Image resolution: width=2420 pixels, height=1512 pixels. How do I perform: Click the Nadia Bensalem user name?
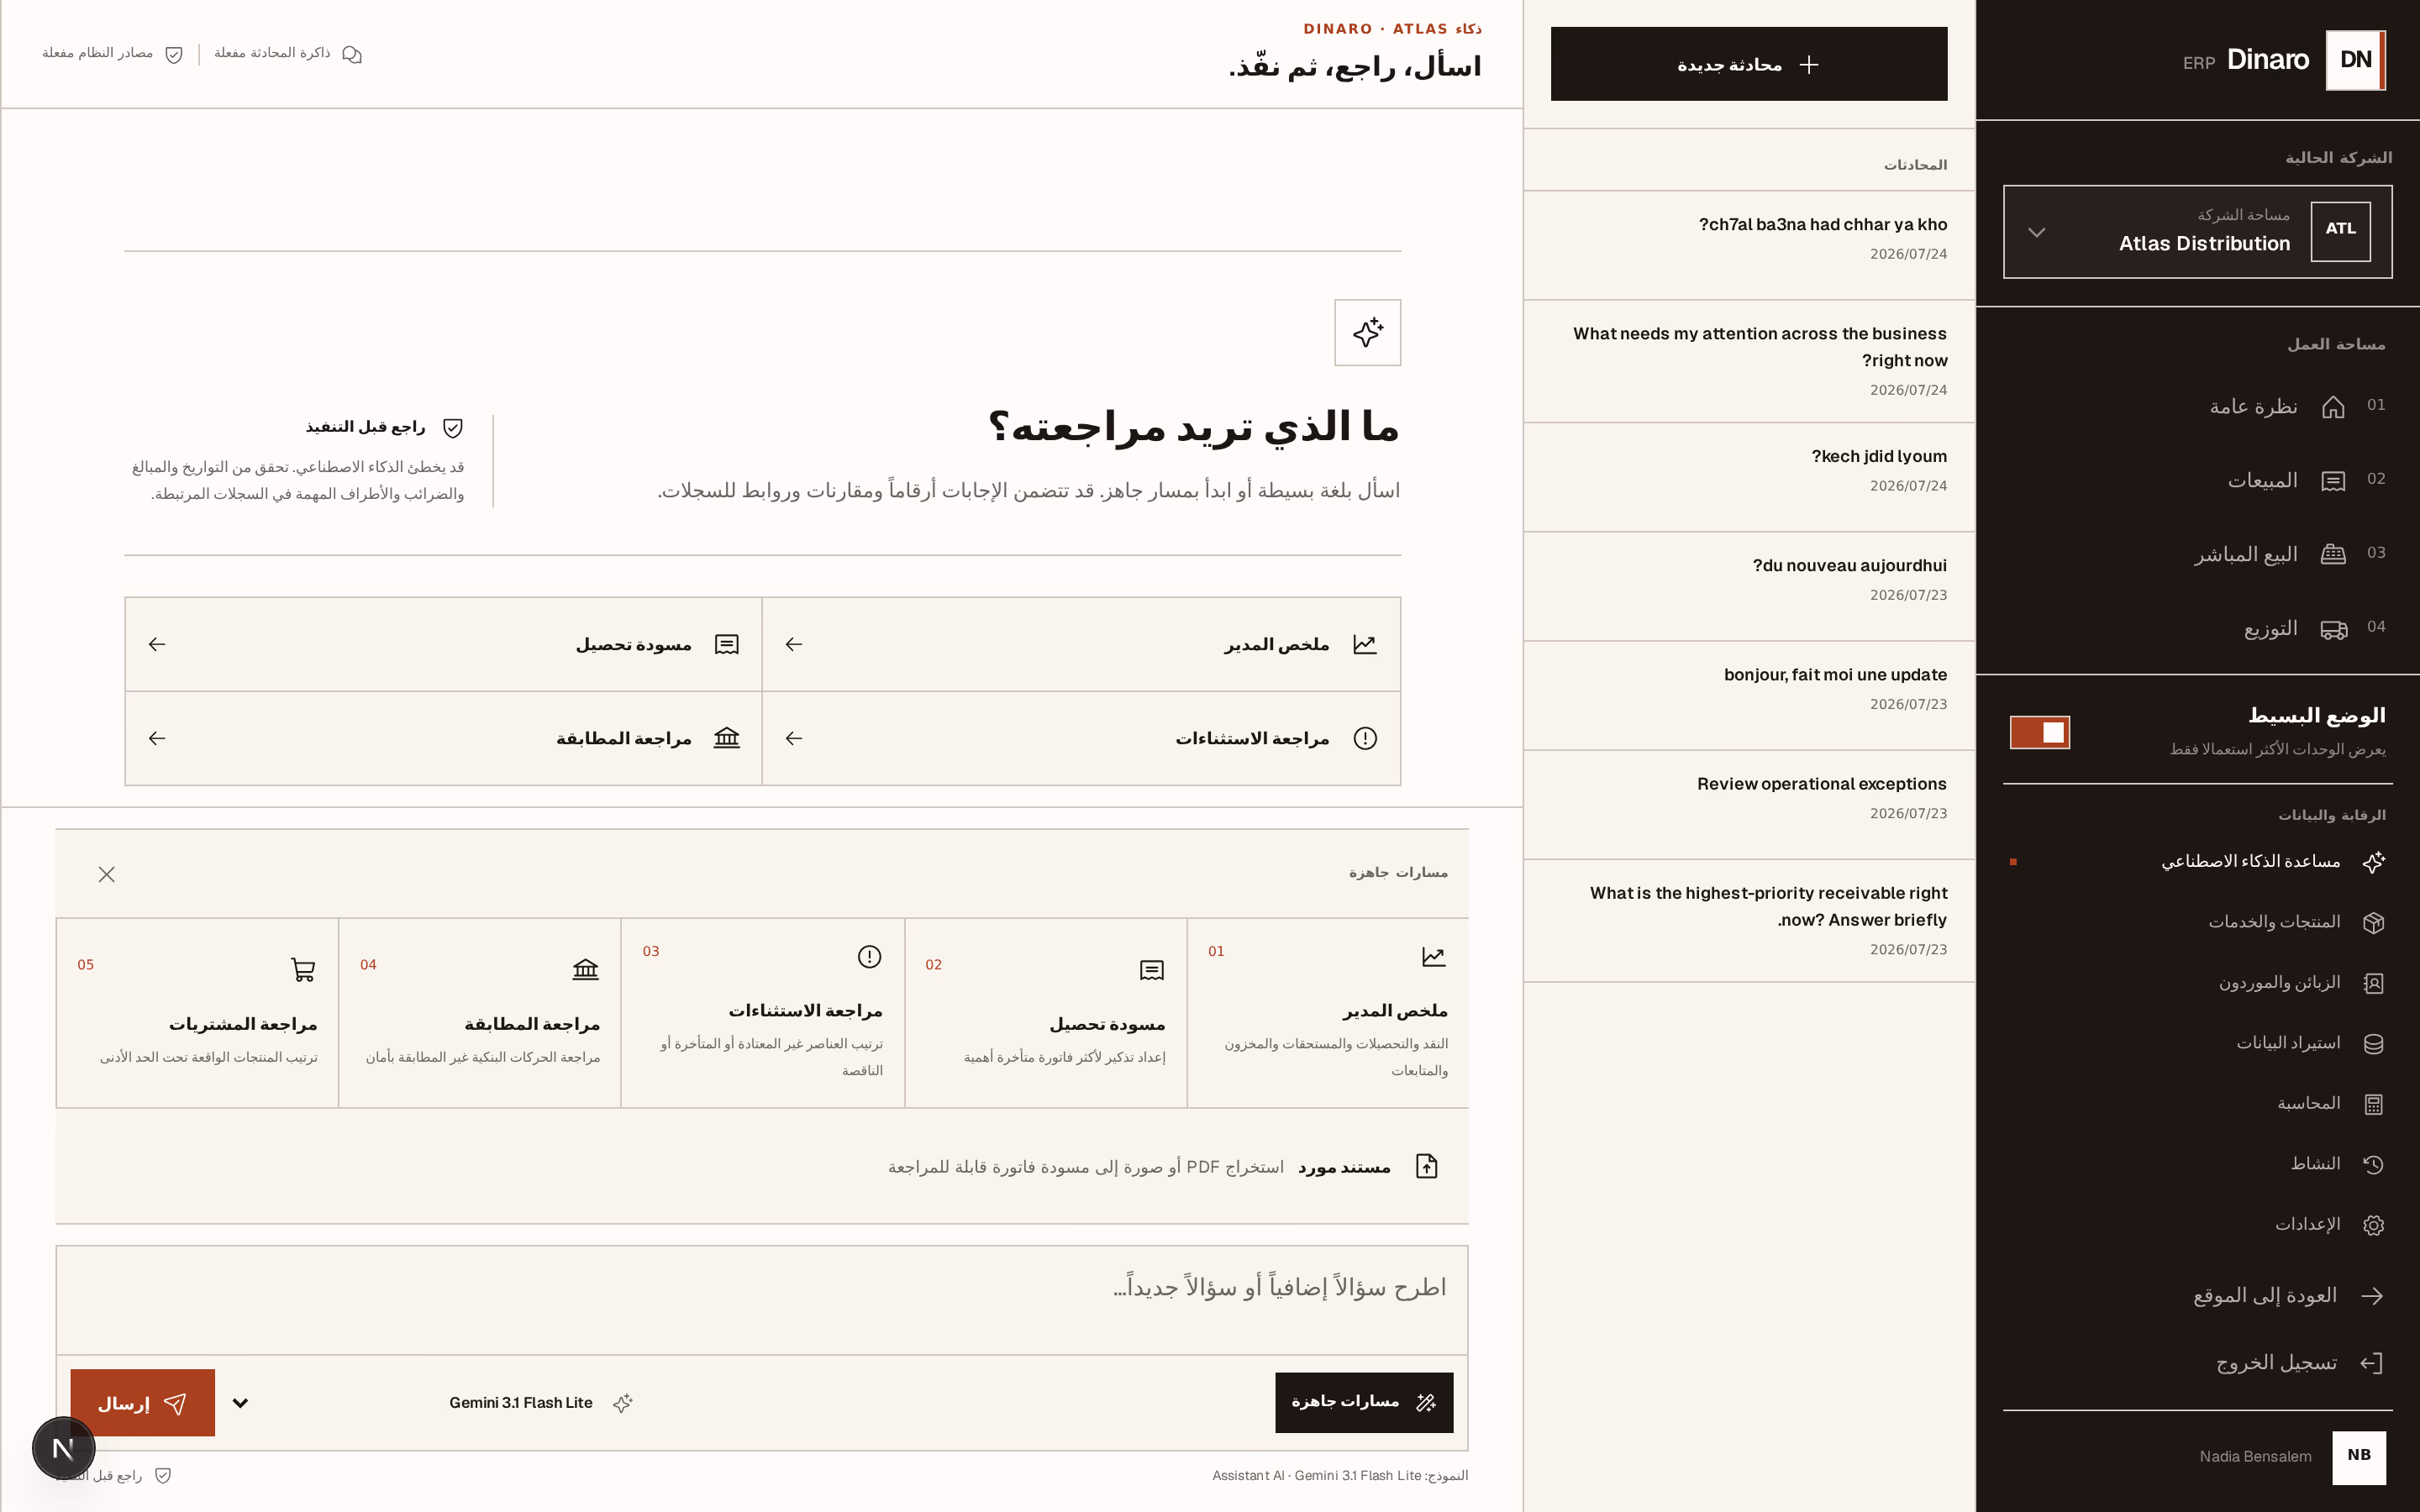(x=2255, y=1457)
